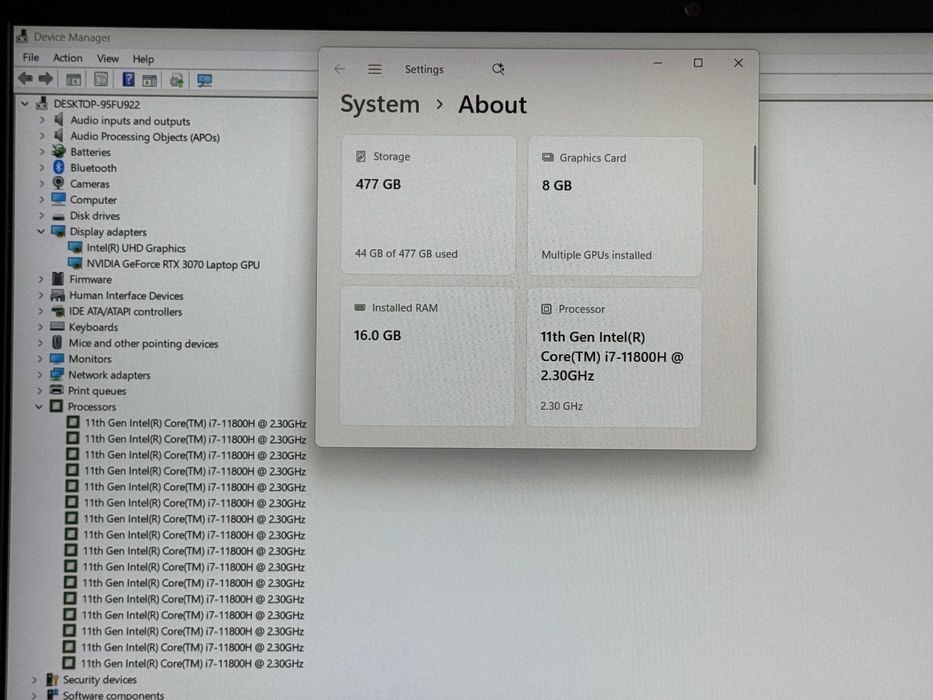Open the Action menu in Device Manager
This screenshot has height=700, width=933.
68,58
